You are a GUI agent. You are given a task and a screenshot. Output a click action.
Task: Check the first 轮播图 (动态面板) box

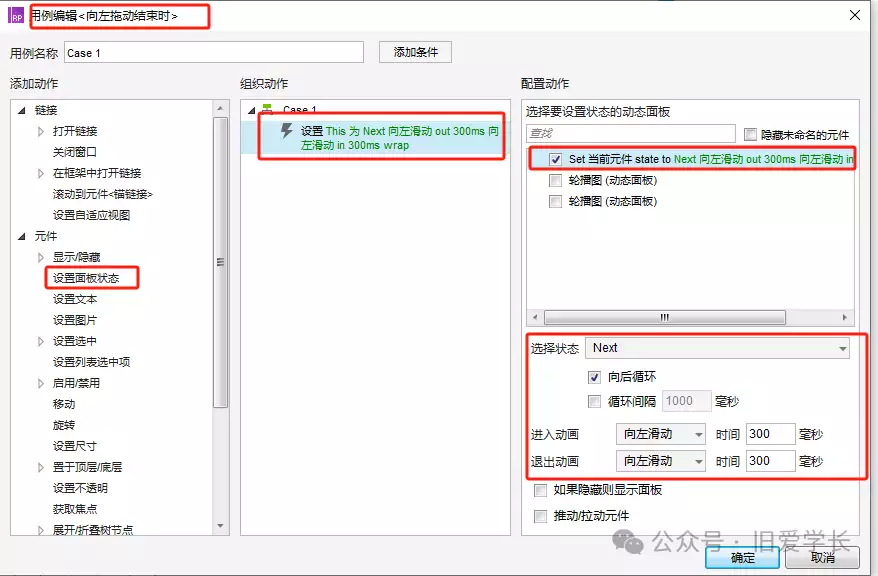pyautogui.click(x=555, y=180)
